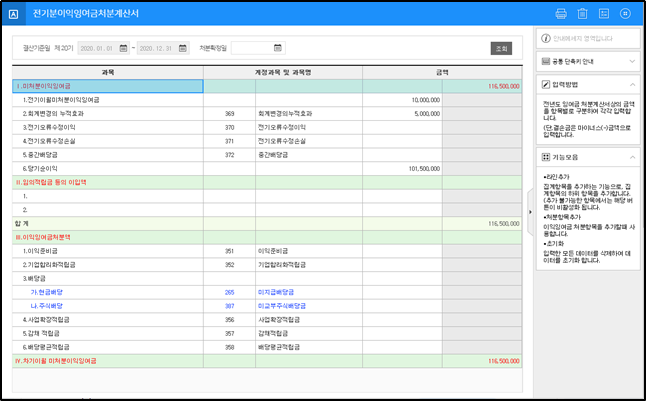Image resolution: width=646 pixels, height=401 pixels.
Task: Click the Ⅱ.임의적립금 등의 이입액 heading
Action: tap(51, 182)
